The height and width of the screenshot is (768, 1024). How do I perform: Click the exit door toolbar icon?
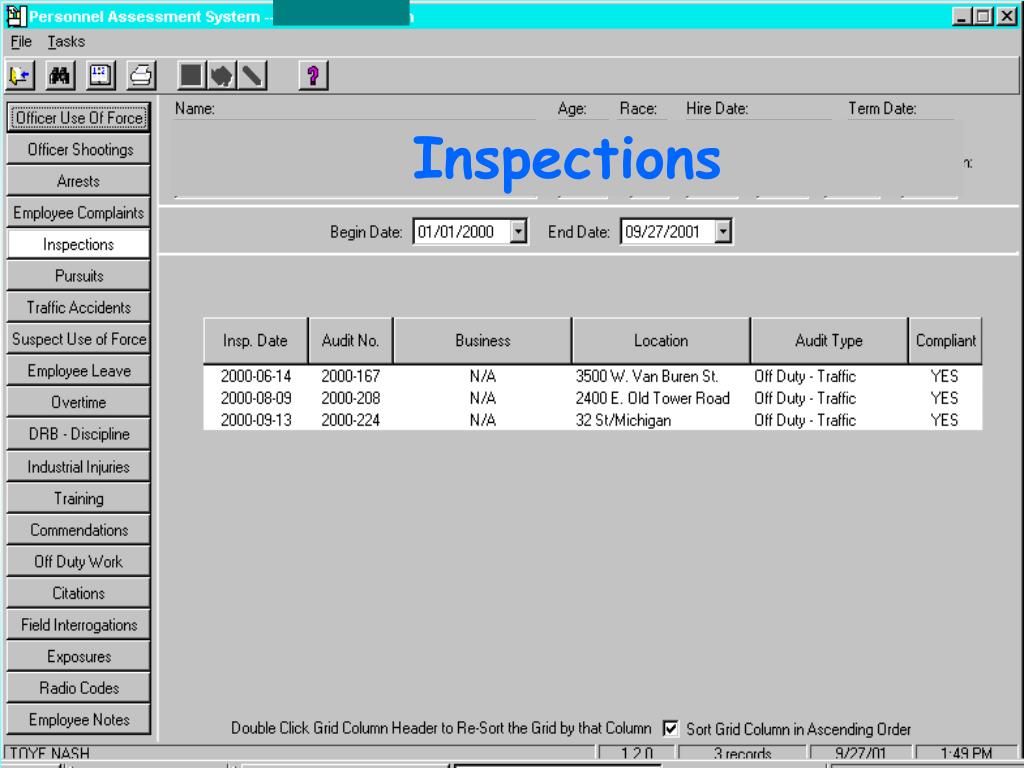[x=20, y=76]
